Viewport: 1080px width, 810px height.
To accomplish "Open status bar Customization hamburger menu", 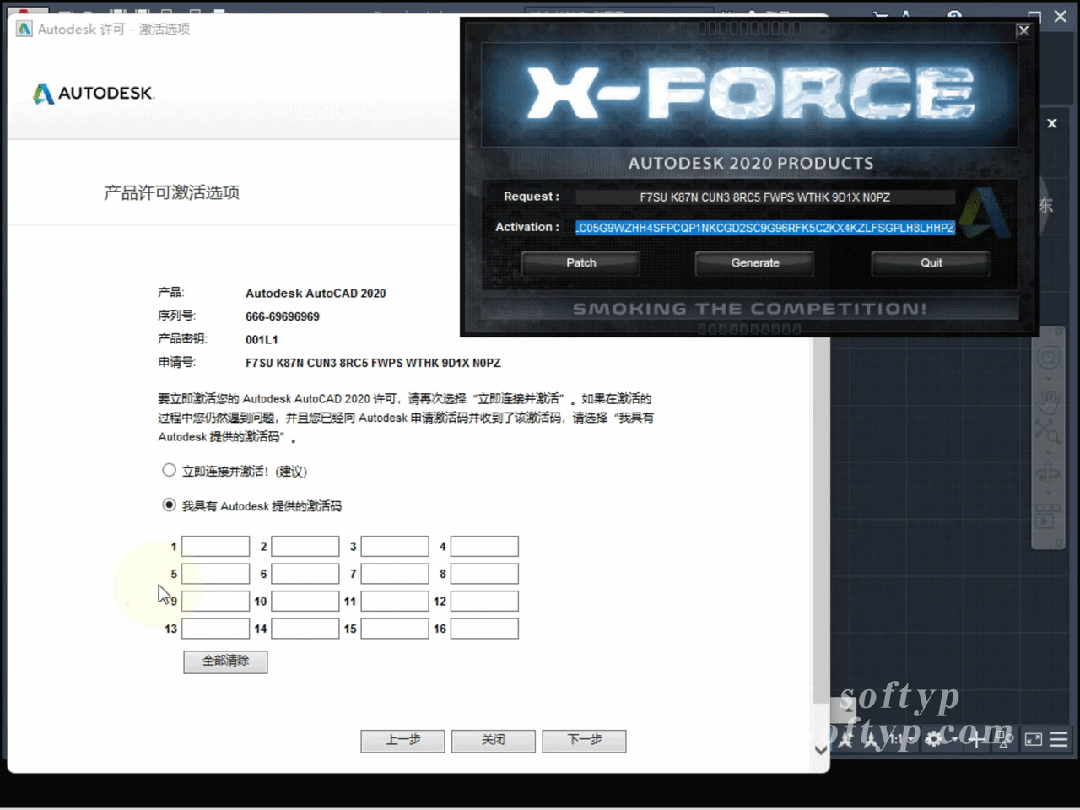I will [1059, 740].
